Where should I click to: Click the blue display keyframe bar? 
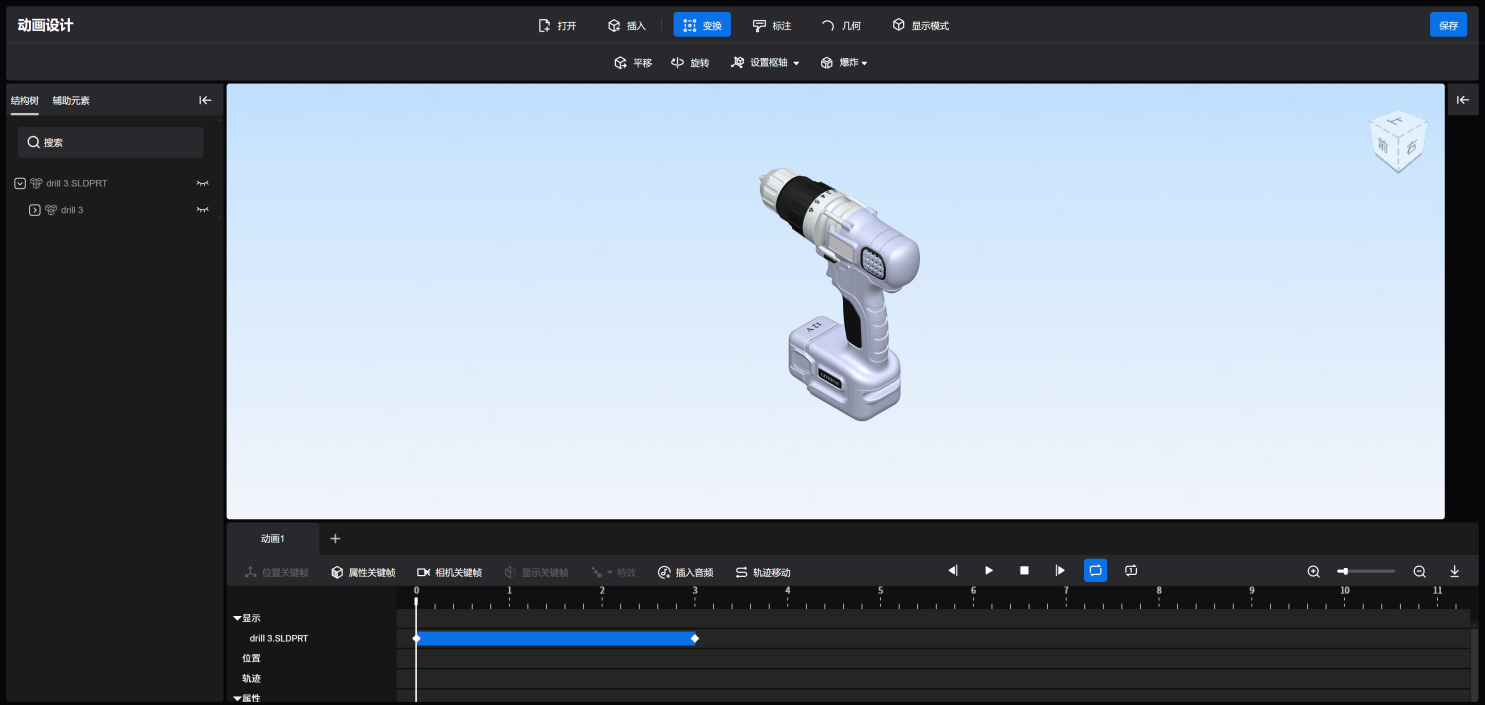pyautogui.click(x=555, y=638)
